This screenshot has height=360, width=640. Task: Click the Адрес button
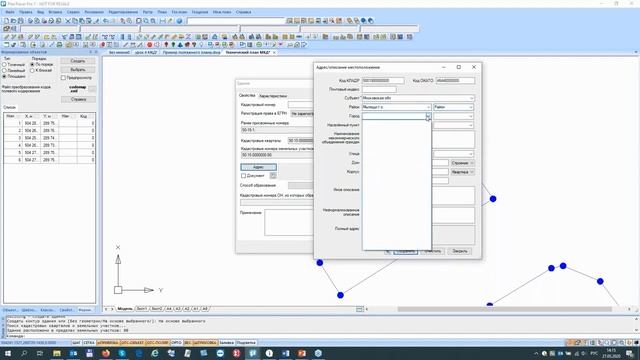[x=258, y=167]
